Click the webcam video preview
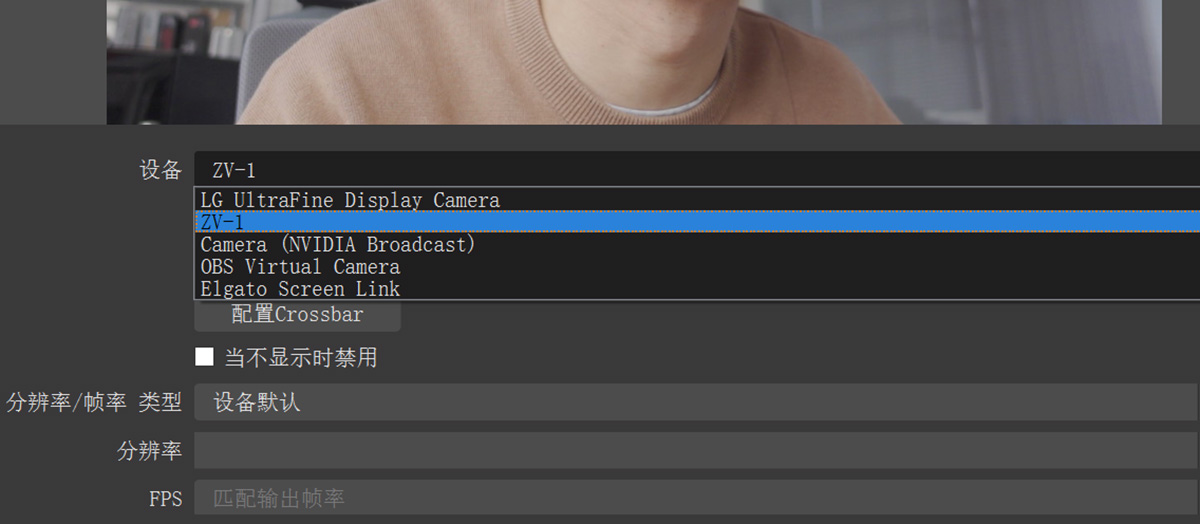This screenshot has width=1200, height=524. click(x=634, y=62)
